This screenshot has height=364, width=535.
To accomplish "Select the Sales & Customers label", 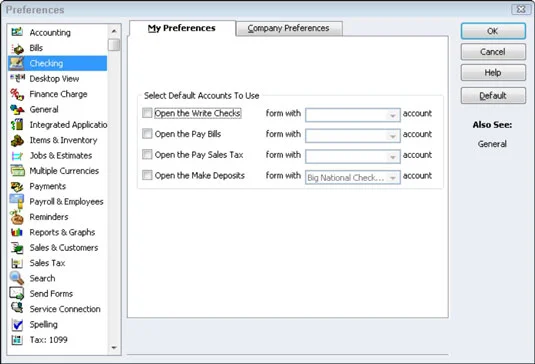I will click(x=64, y=247).
